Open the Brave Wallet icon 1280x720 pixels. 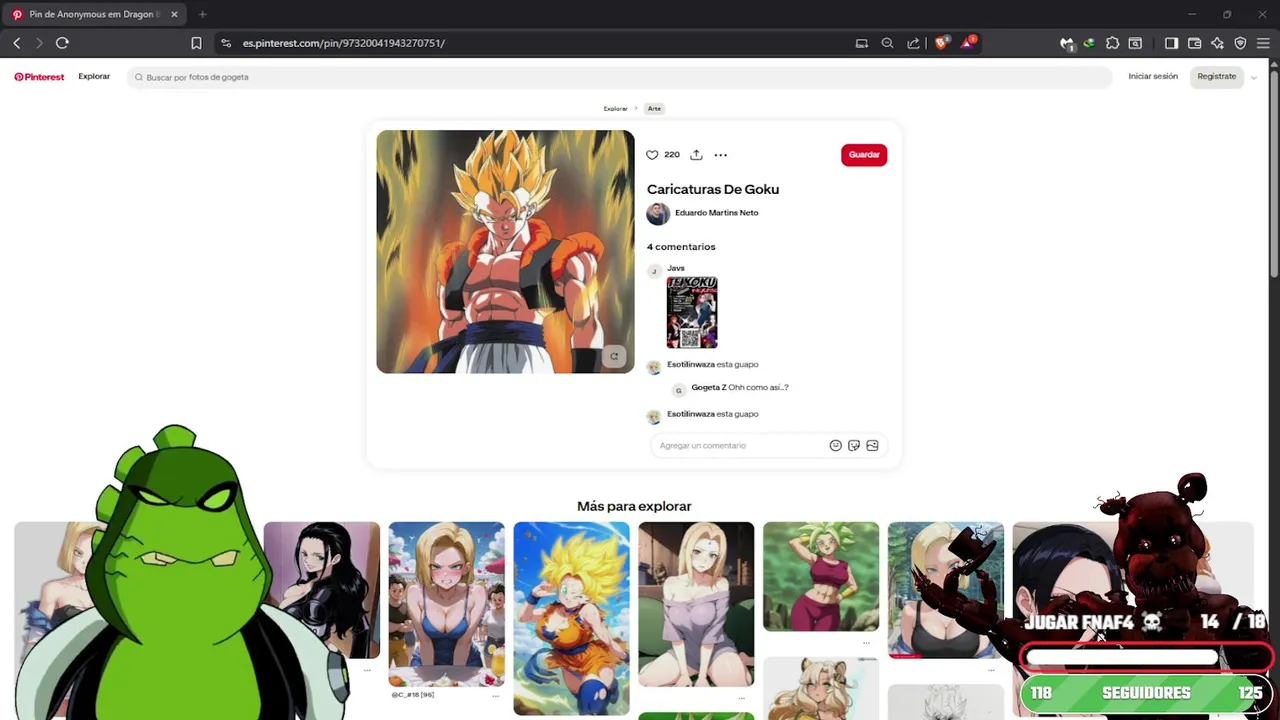(1194, 43)
